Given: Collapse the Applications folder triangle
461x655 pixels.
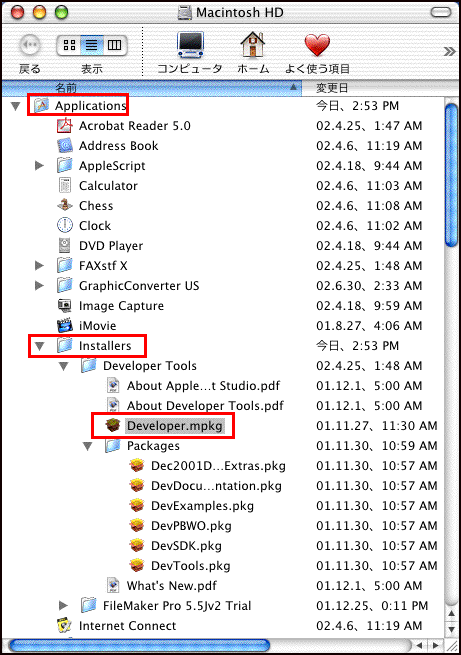Looking at the screenshot, I should pos(16,106).
